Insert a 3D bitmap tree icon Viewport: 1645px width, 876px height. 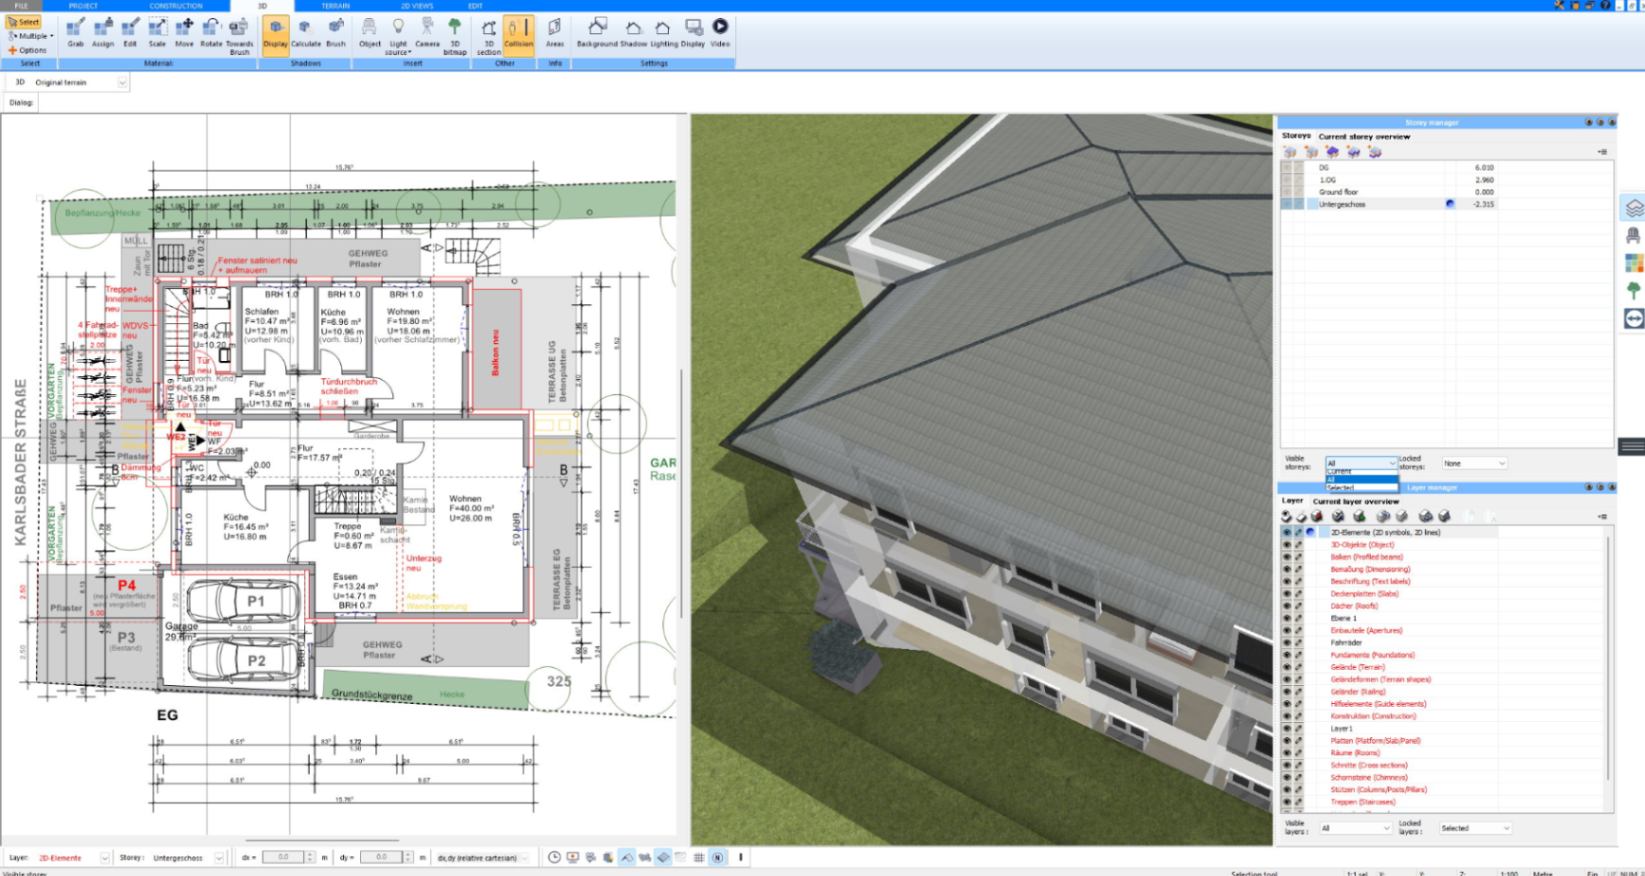[455, 36]
